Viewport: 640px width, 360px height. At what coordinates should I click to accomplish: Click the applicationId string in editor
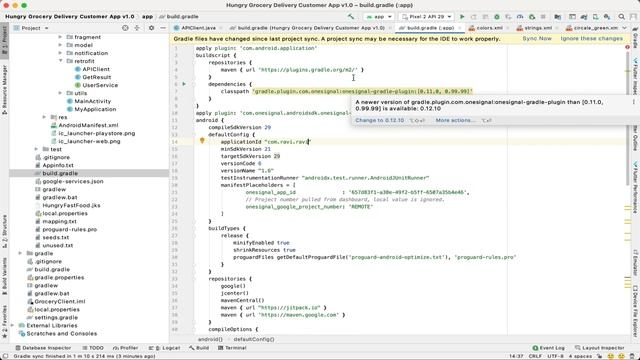[287, 142]
